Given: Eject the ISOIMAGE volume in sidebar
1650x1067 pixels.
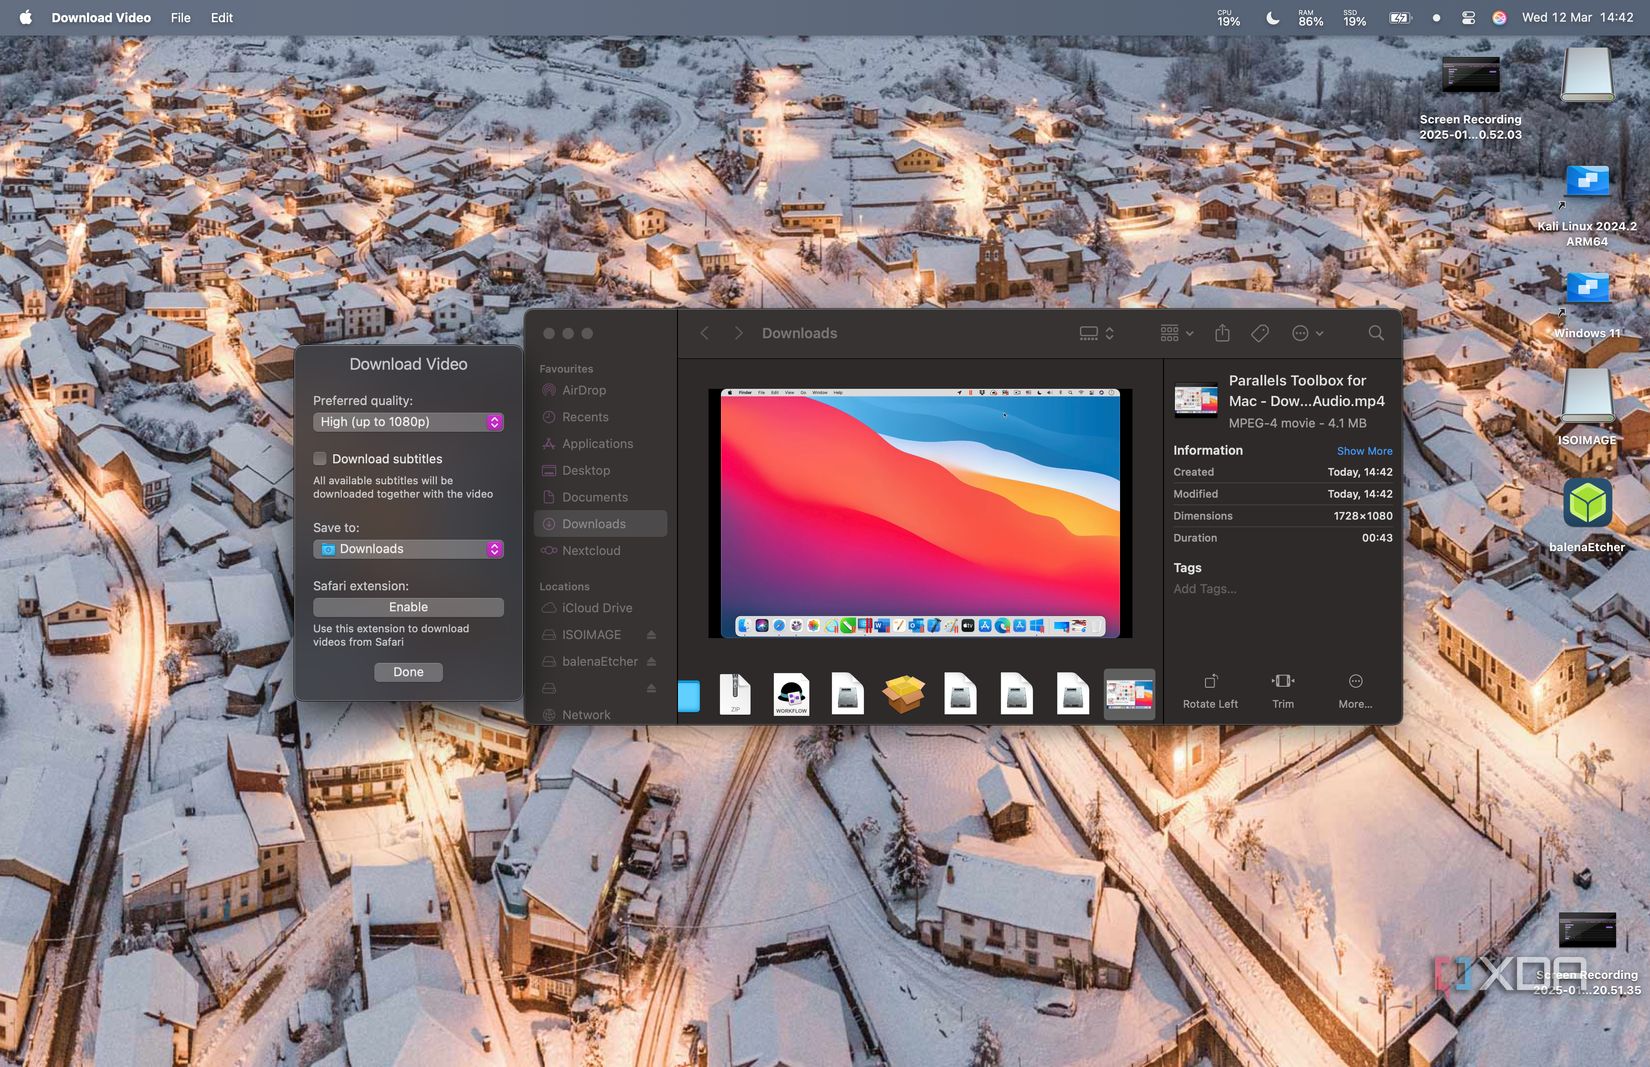Looking at the screenshot, I should click(x=651, y=635).
